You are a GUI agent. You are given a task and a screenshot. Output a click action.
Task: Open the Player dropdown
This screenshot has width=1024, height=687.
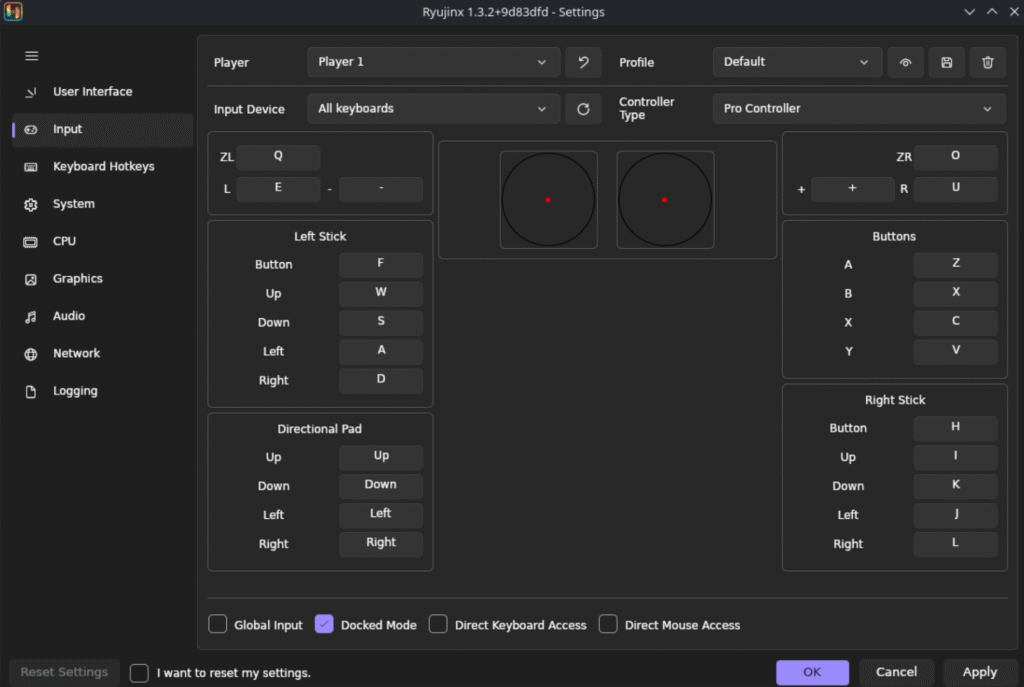coord(434,62)
